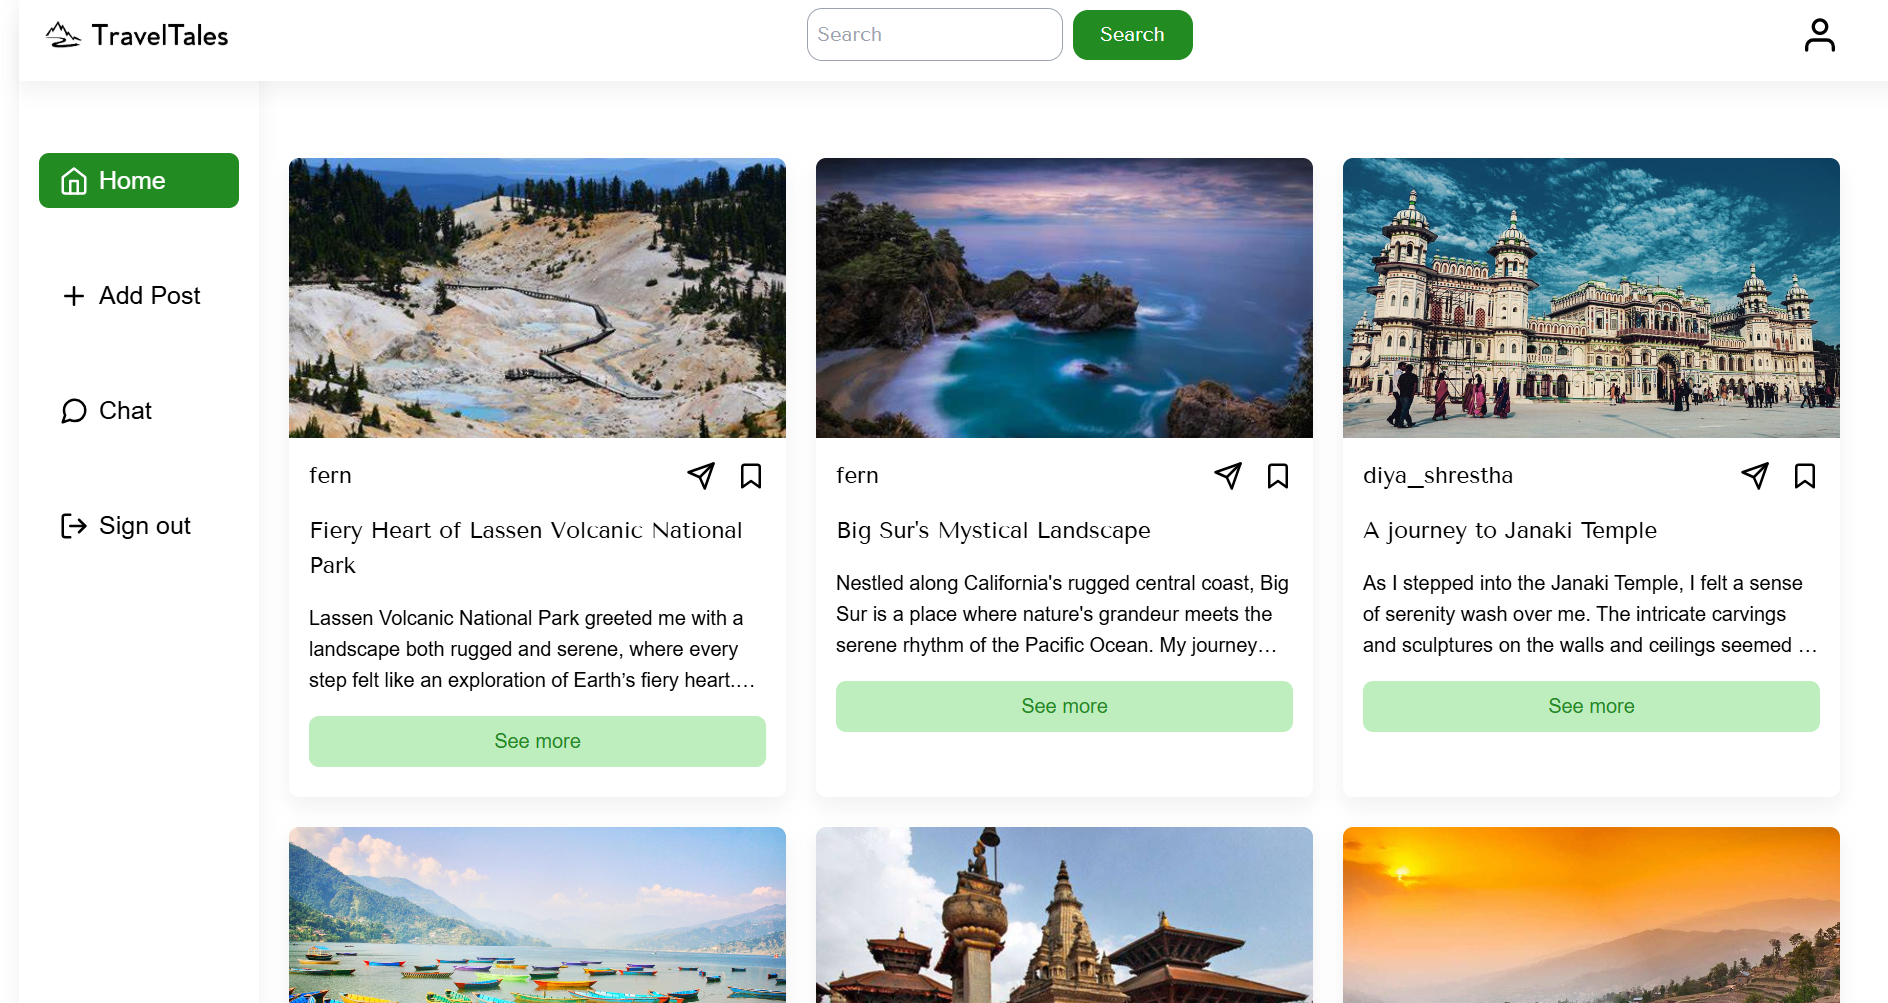1888x1003 pixels.
Task: Go to Home in the sidebar
Action: [x=139, y=181]
